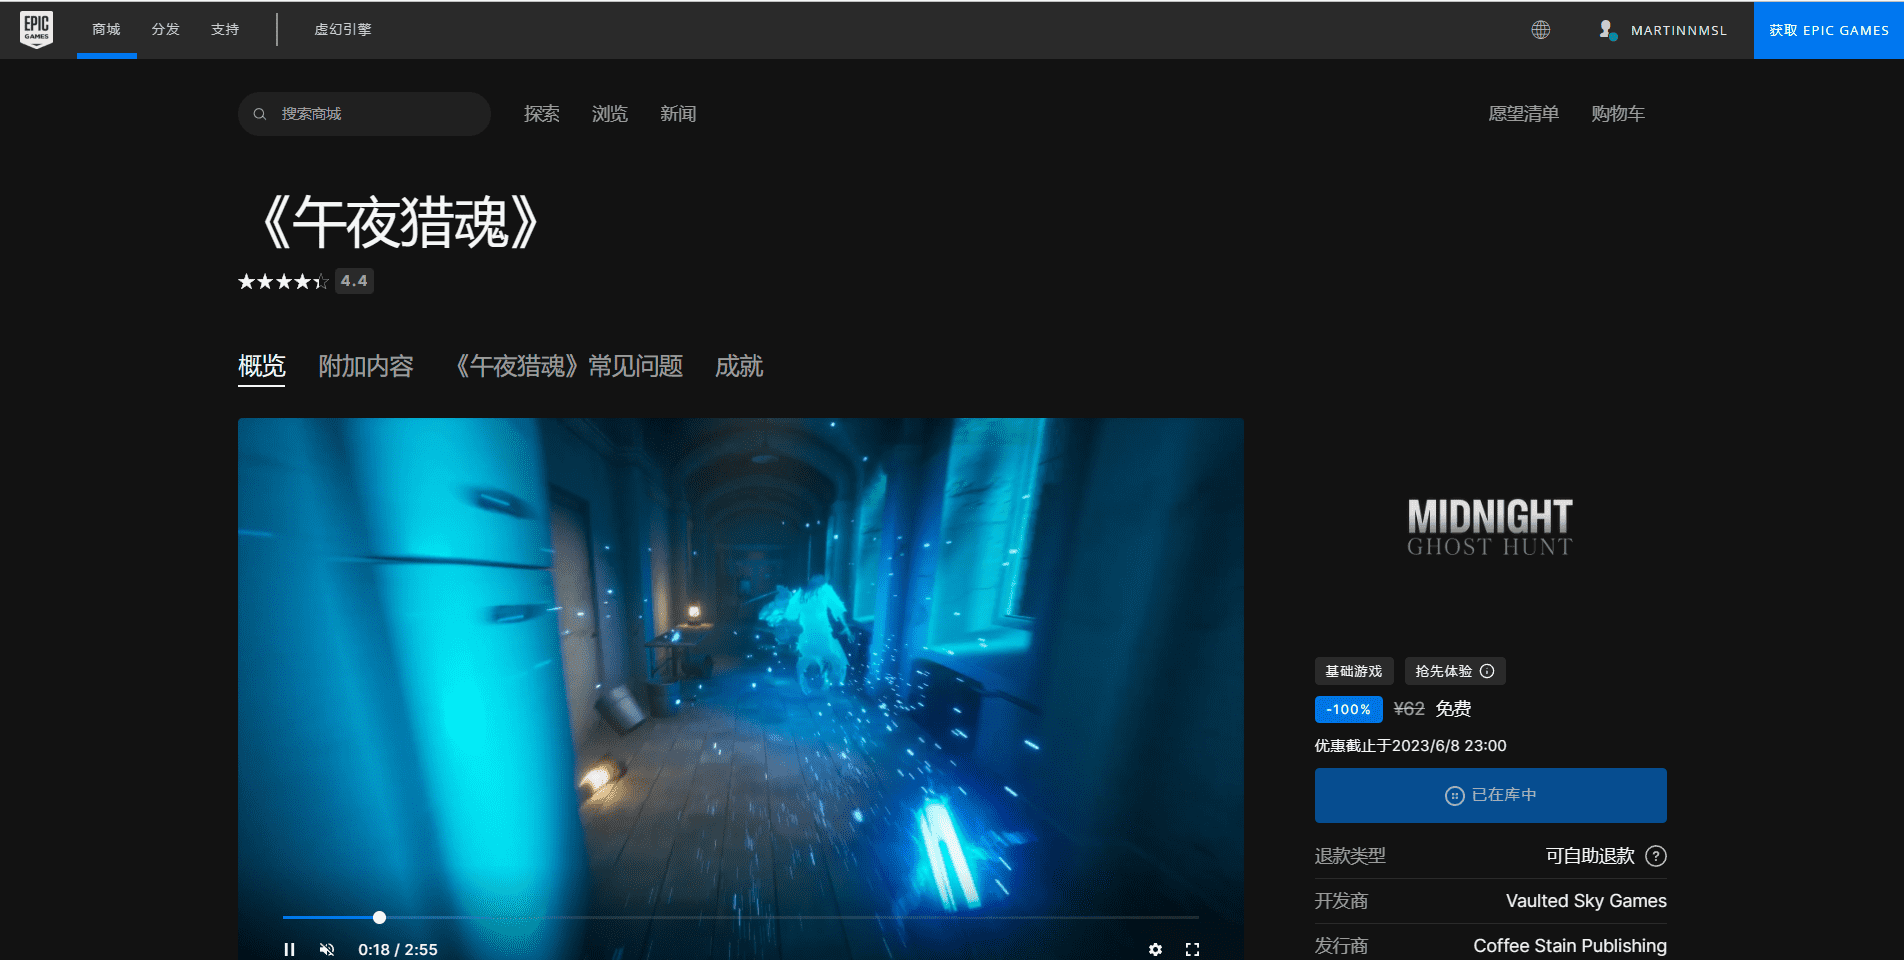Click the 0:18 / 2:55 time display
1904x960 pixels.
(x=398, y=949)
